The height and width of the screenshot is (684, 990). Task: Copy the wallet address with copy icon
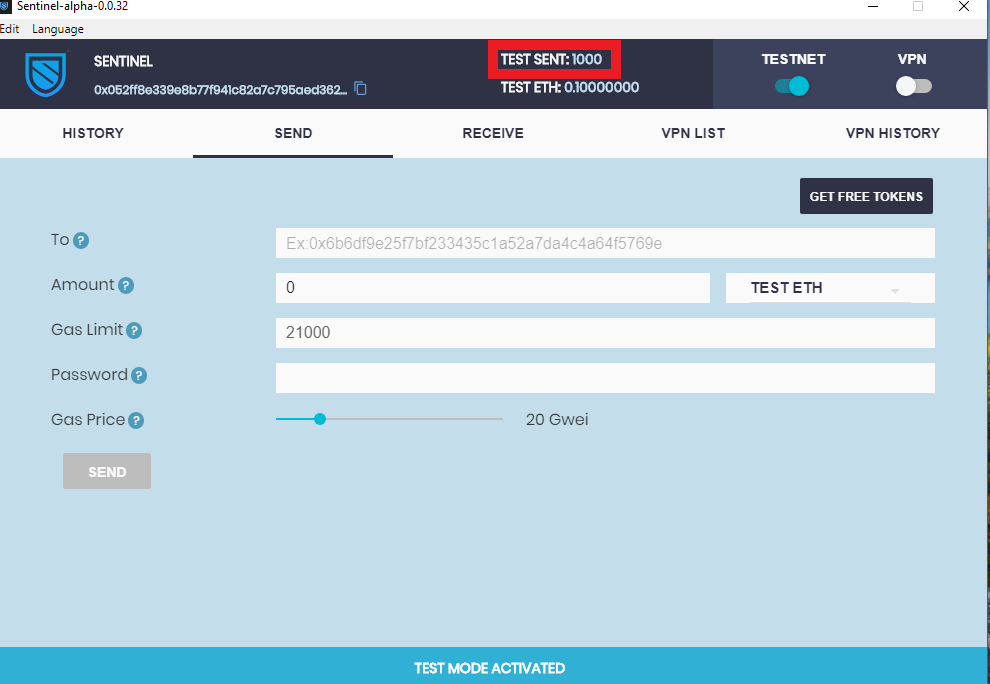361,88
